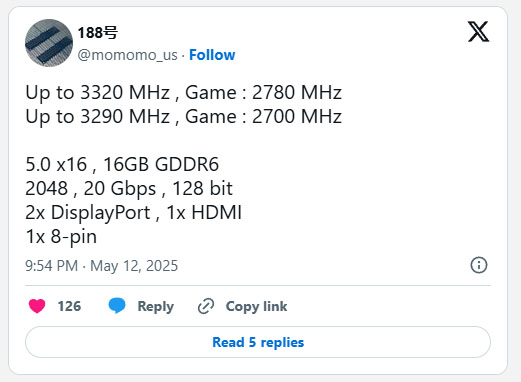Open the Read 5 replies button
This screenshot has width=521, height=382.
point(258,342)
